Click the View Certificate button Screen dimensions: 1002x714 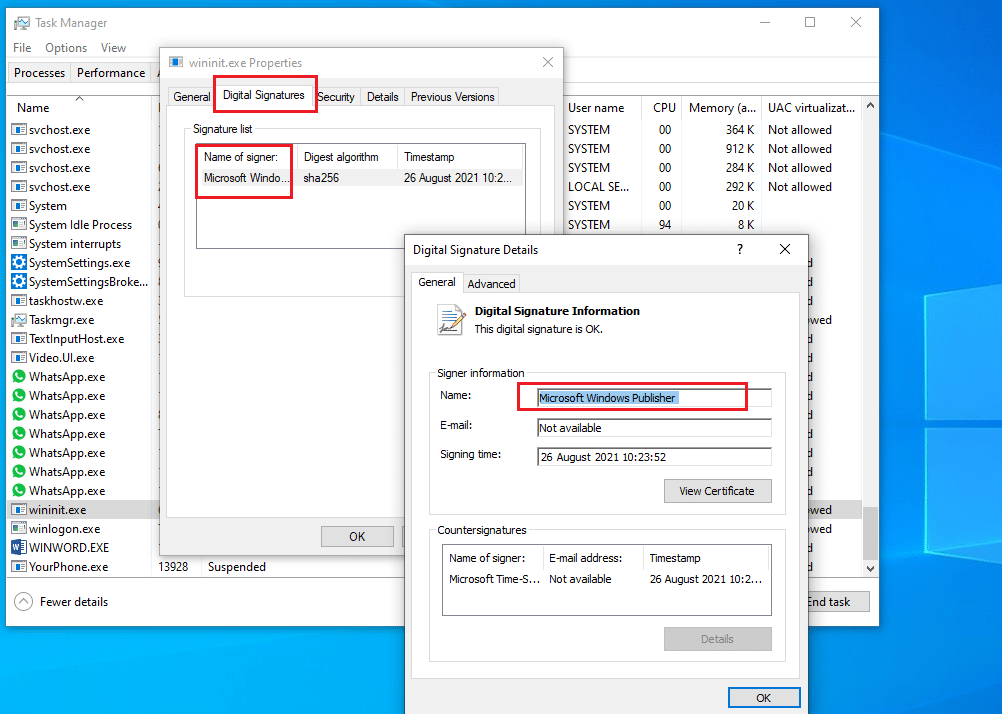click(717, 491)
